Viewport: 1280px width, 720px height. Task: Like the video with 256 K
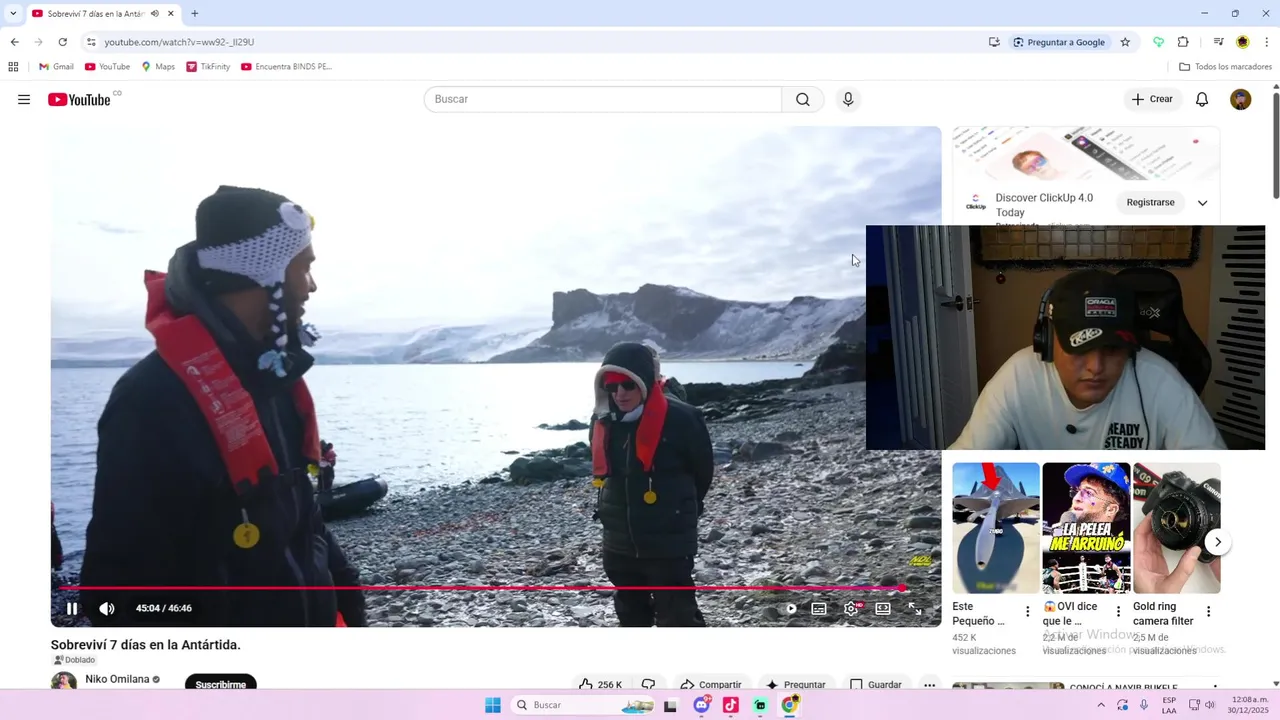[600, 685]
